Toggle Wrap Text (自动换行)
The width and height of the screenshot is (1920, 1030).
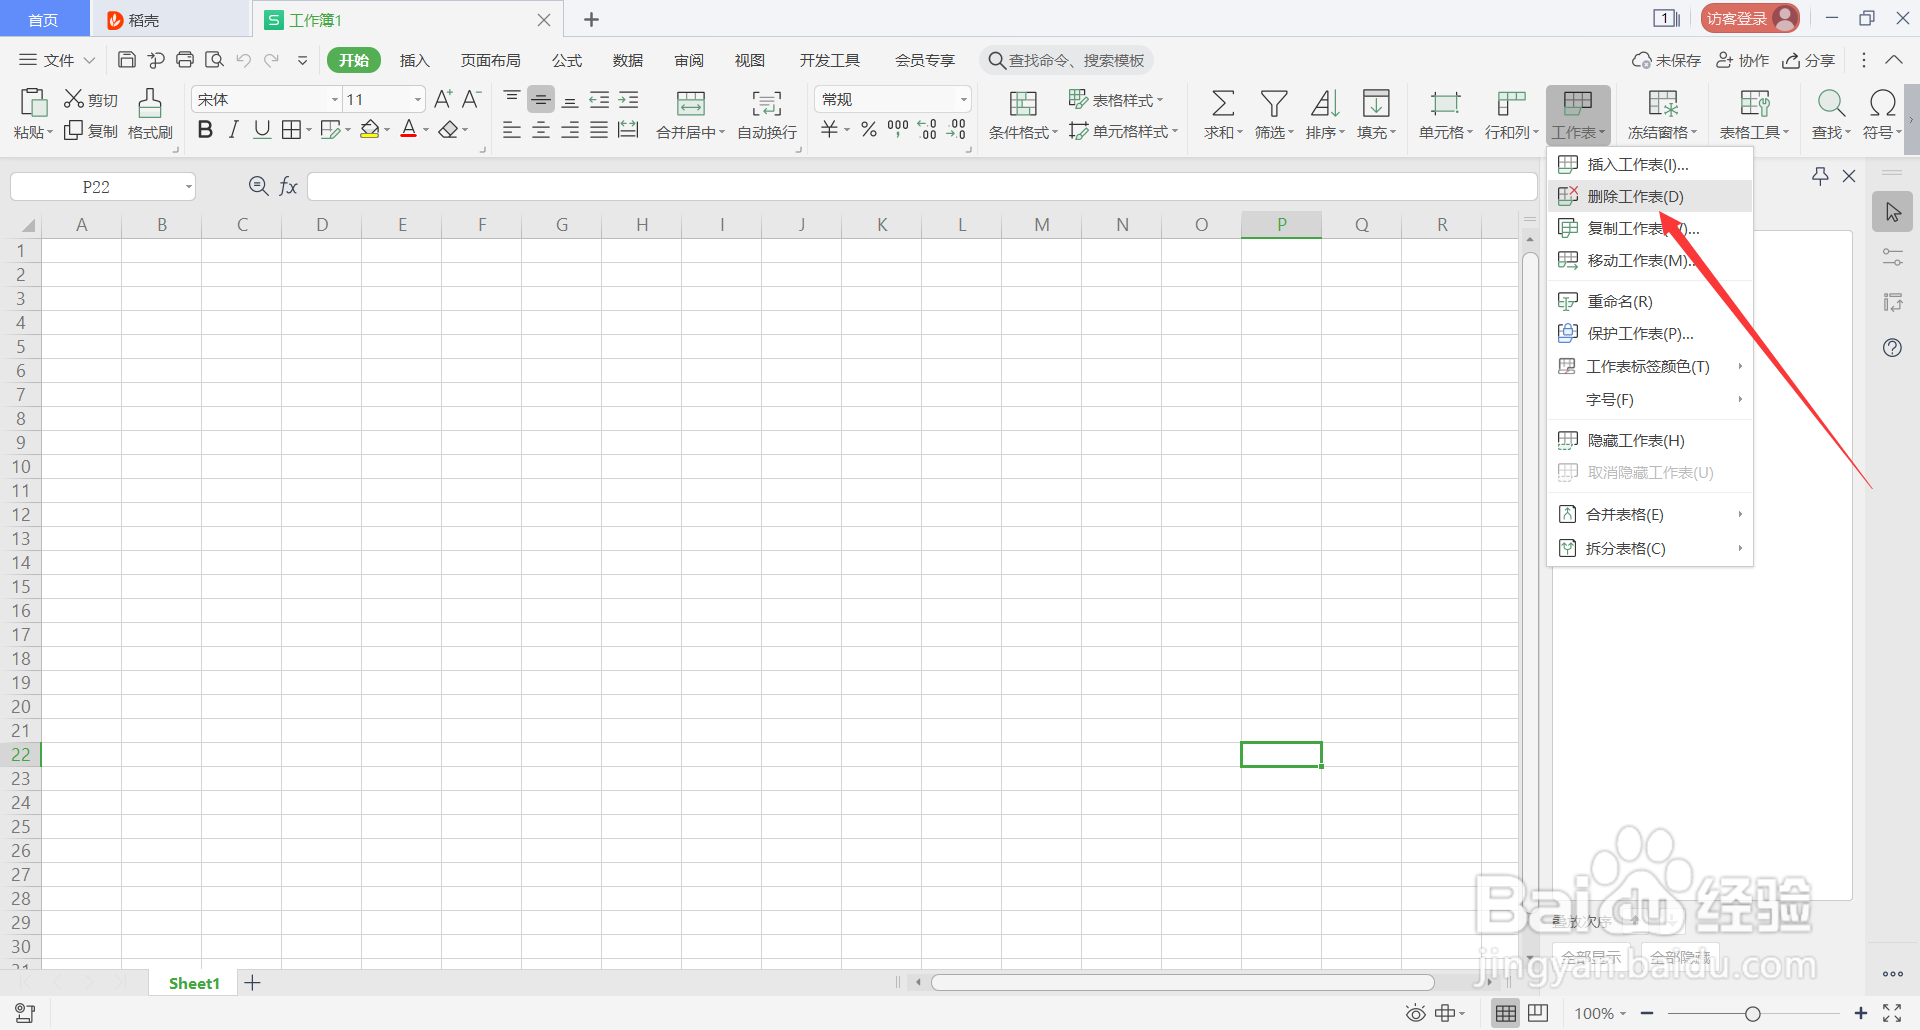767,113
